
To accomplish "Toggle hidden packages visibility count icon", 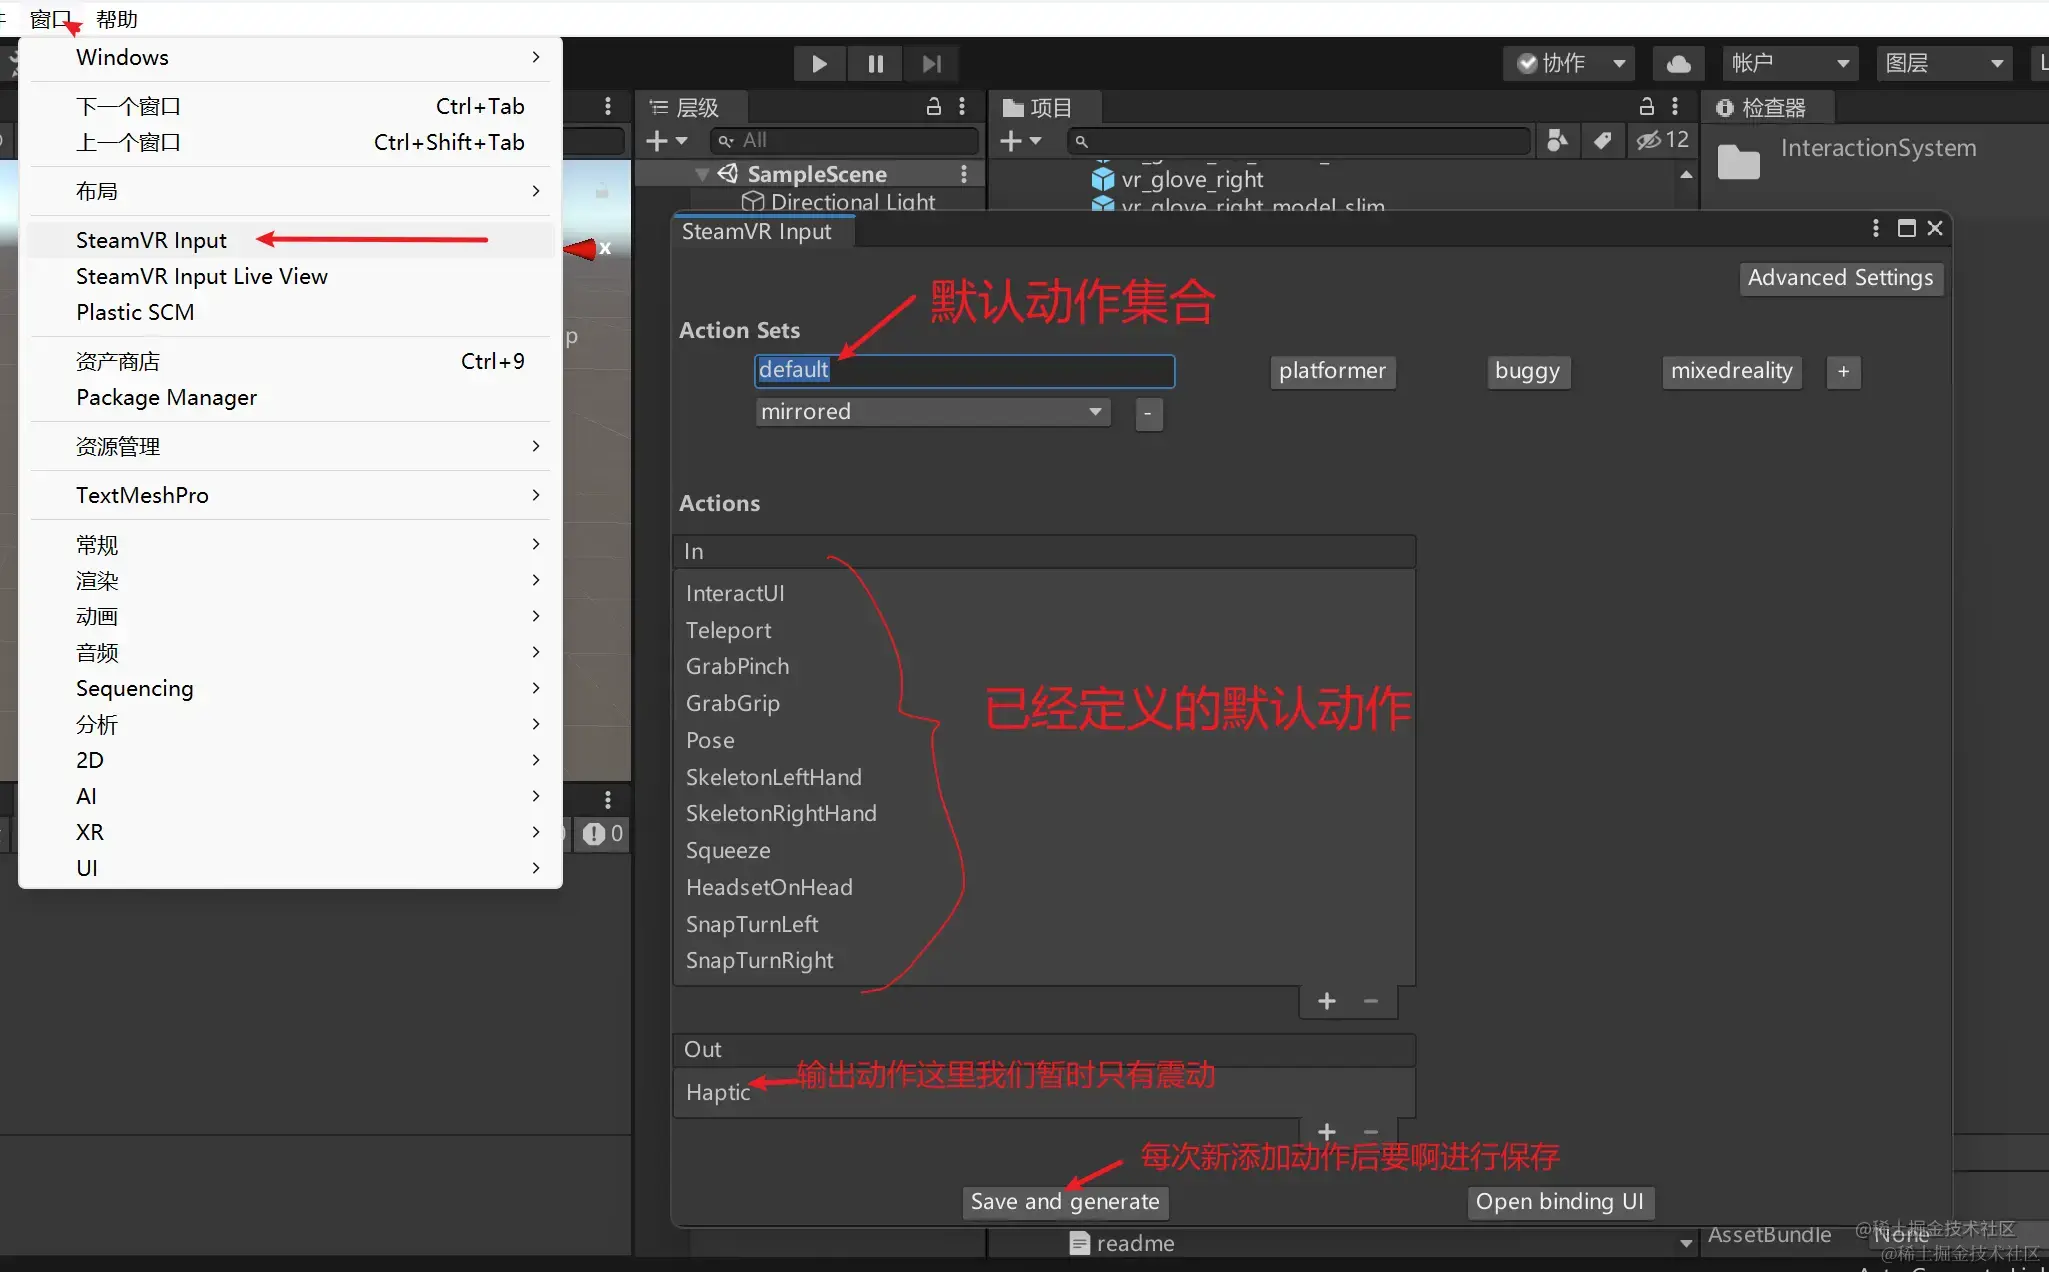I will (1662, 141).
